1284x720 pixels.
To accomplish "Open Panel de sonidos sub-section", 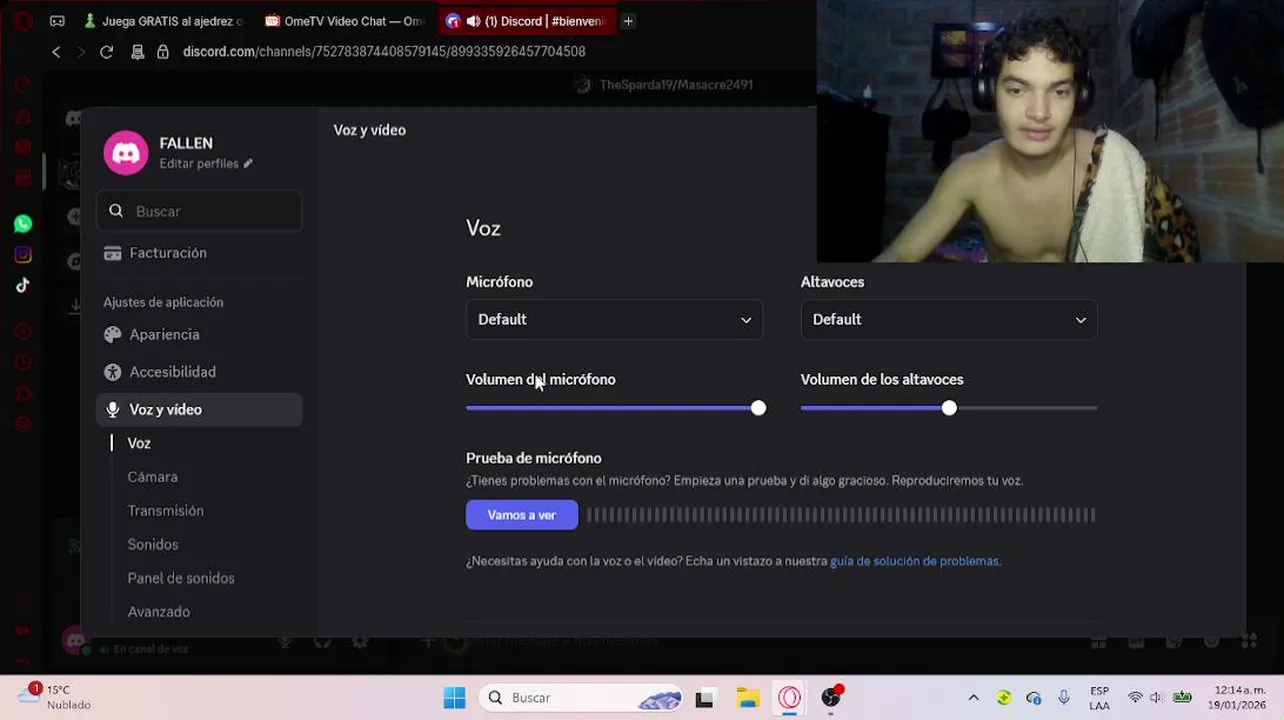I will tap(181, 578).
